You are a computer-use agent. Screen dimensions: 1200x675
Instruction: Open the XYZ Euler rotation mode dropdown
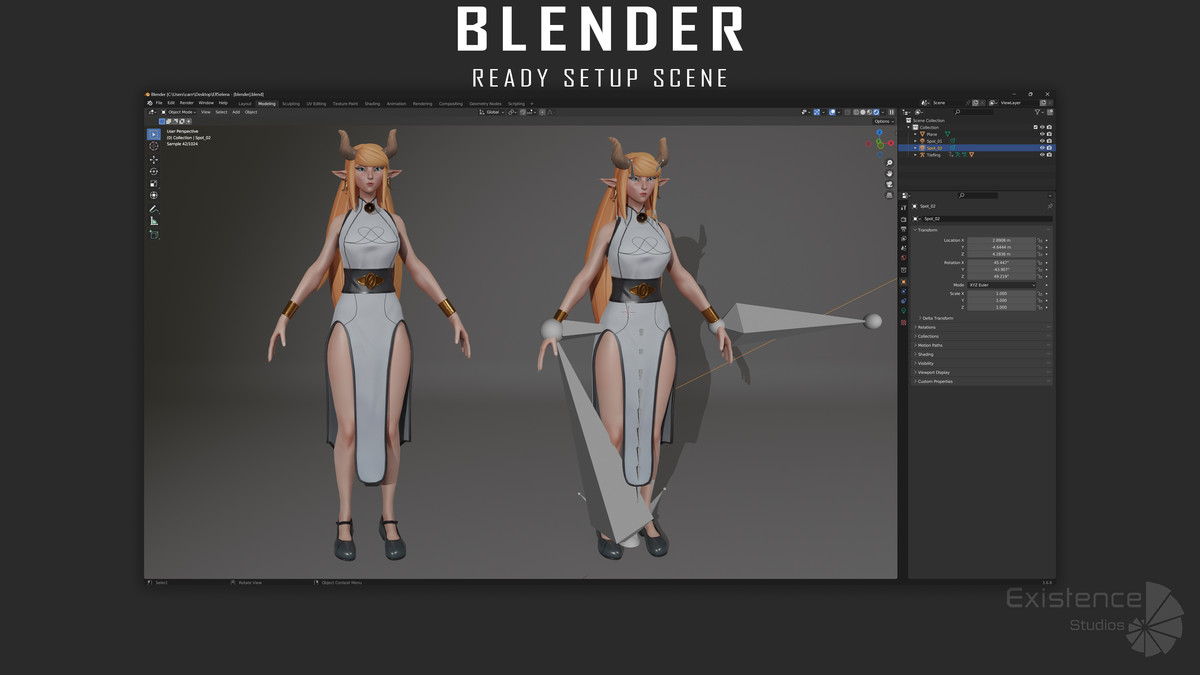pyautogui.click(x=1001, y=285)
